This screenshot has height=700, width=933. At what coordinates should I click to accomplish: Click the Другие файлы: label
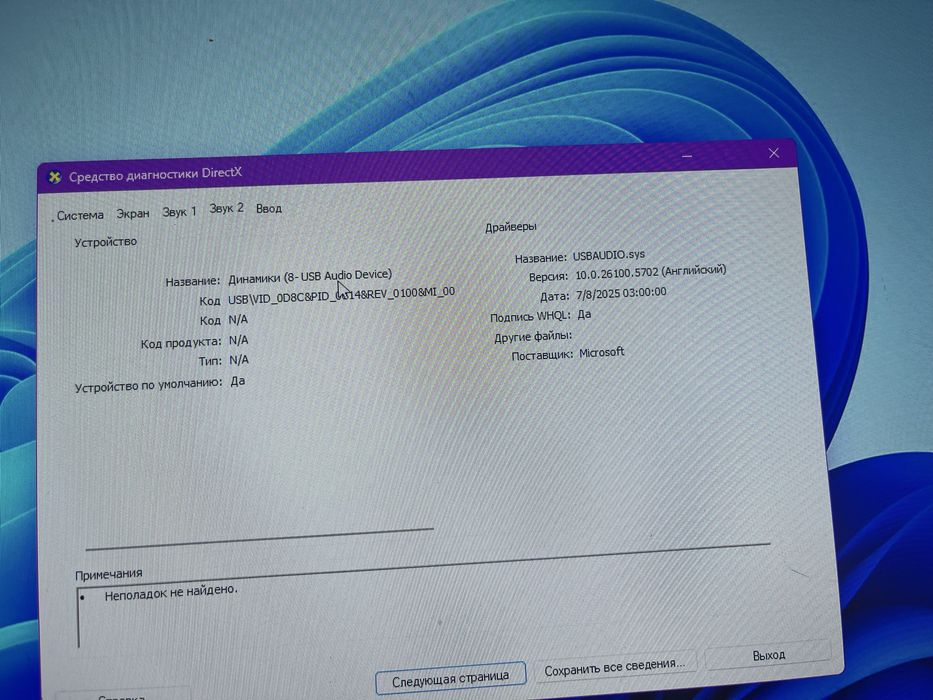point(533,337)
